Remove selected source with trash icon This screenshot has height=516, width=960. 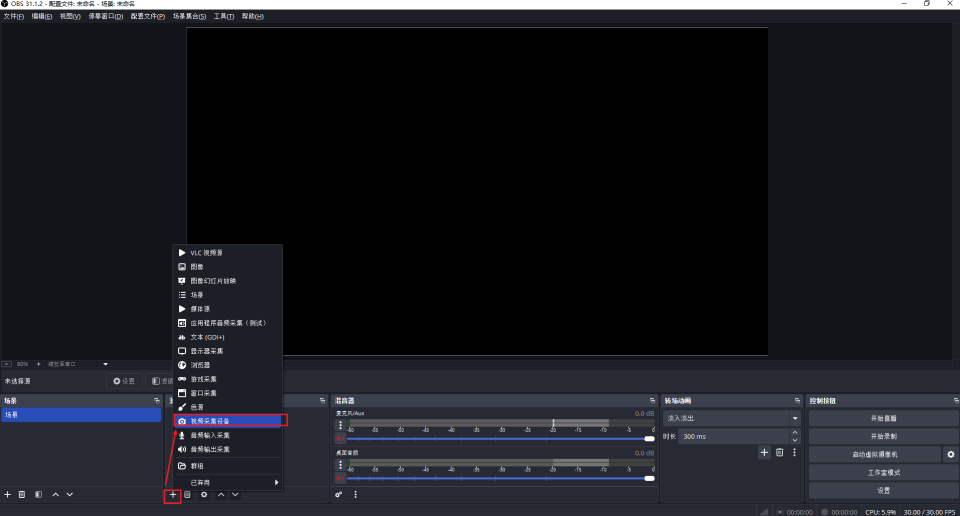pyautogui.click(x=187, y=495)
